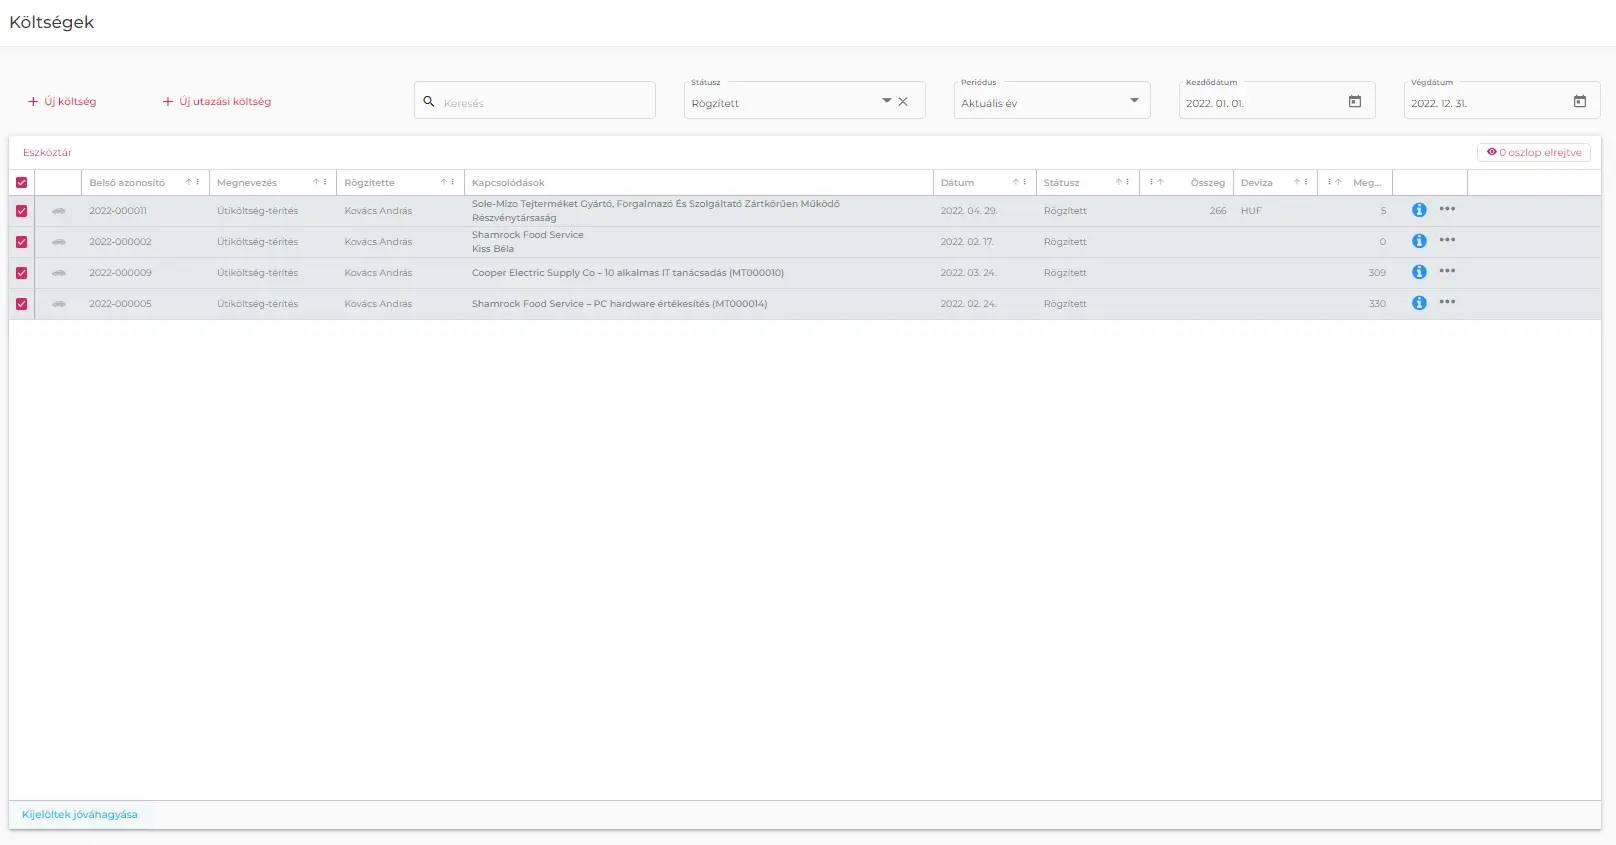Open three-dot menu for expense 2022-000002

coord(1447,240)
